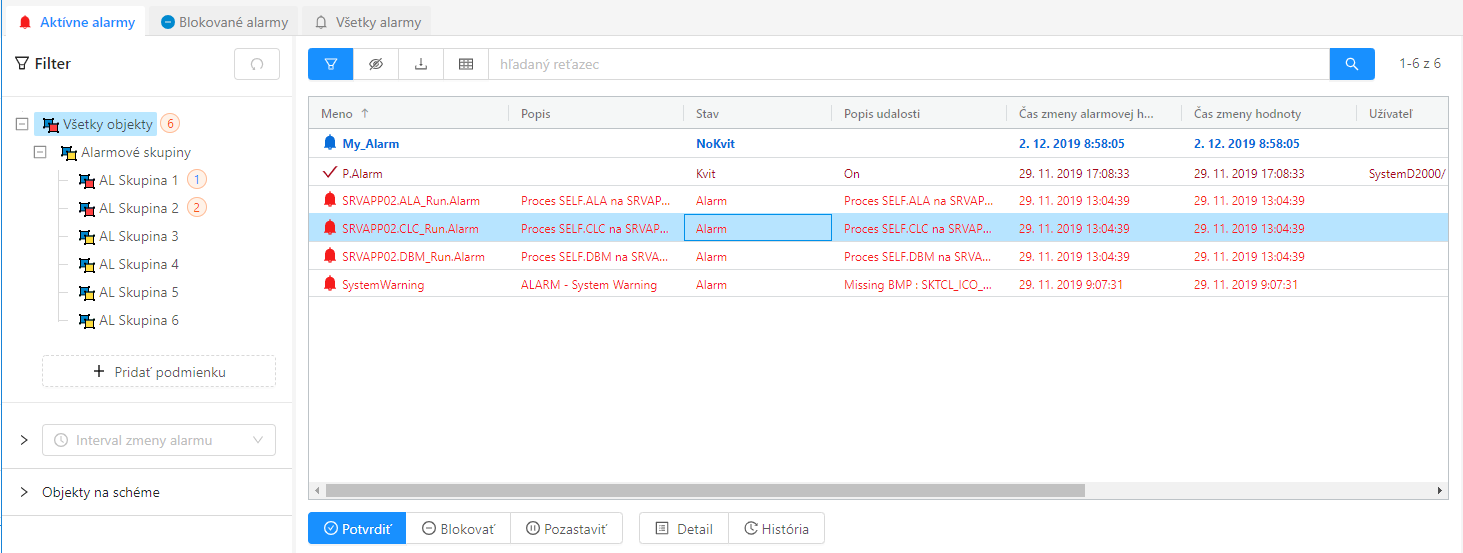Open the table columns settings icon

click(466, 64)
